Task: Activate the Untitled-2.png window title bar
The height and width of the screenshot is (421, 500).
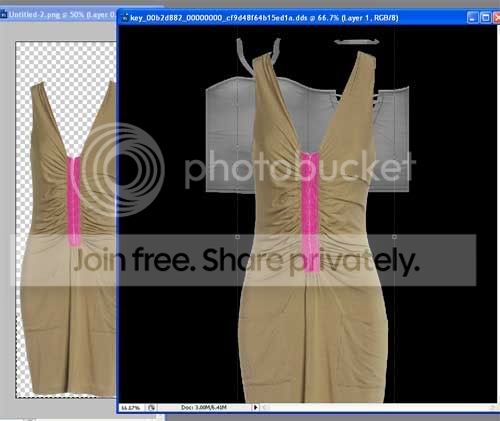Action: pos(58,15)
